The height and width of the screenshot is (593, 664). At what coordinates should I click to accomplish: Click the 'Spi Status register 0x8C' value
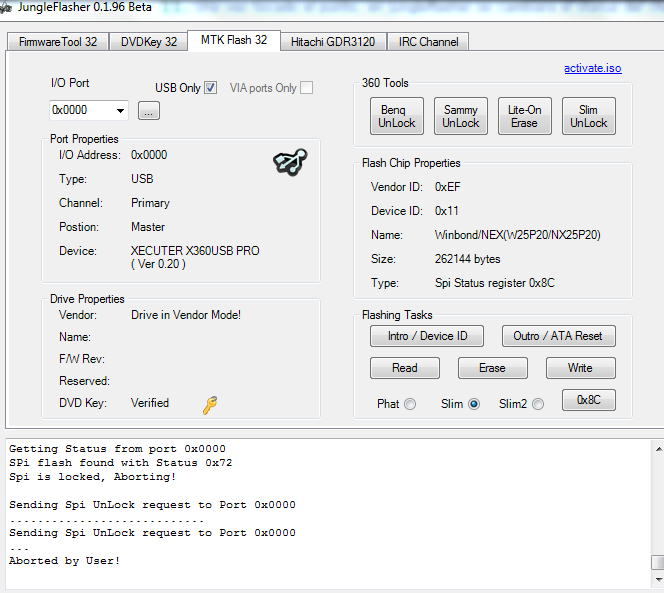pos(495,283)
